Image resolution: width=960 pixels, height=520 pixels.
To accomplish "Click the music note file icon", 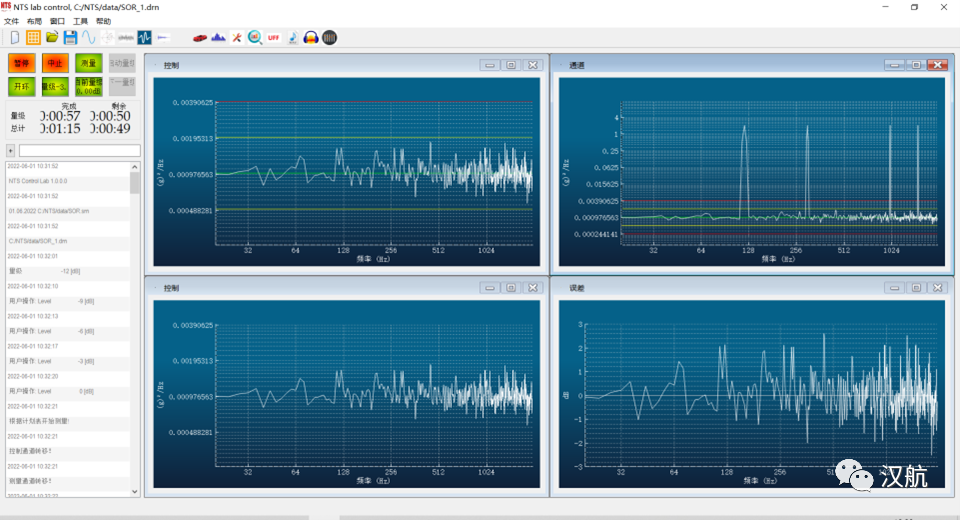I will tap(293, 38).
